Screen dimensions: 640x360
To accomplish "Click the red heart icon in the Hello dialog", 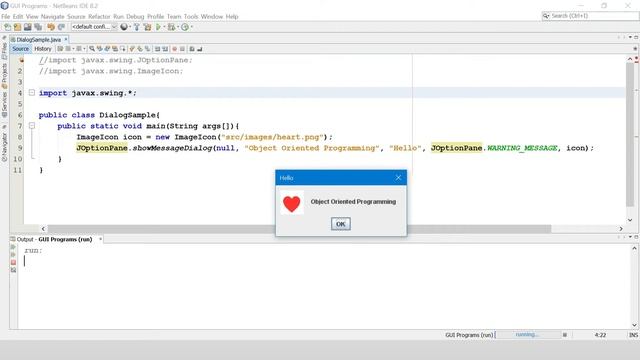I will click(x=291, y=203).
